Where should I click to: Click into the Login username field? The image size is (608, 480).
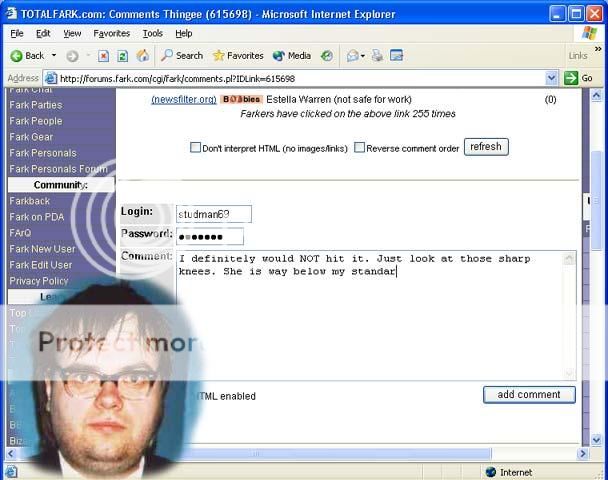coord(214,213)
